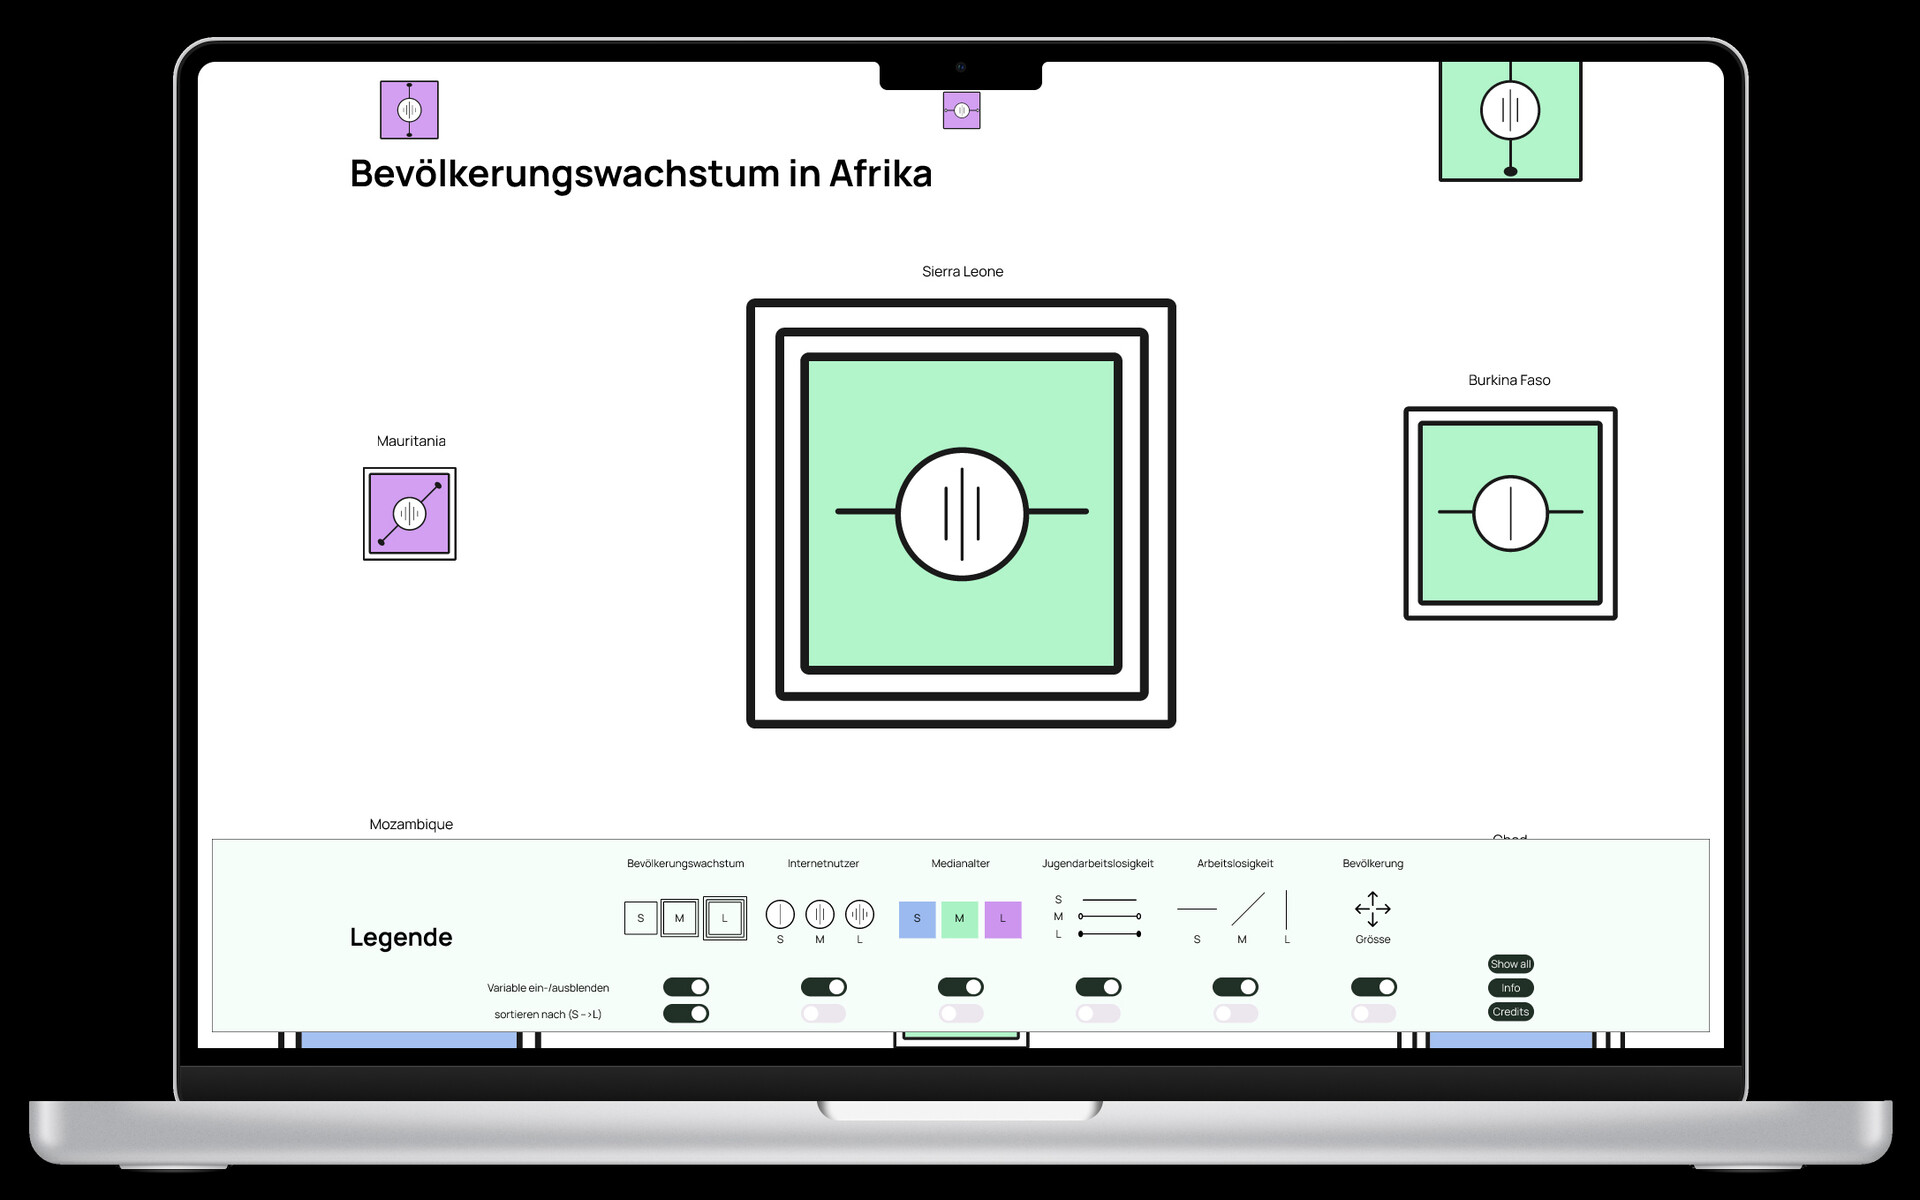Click the Internetnutzer S circle with one line

coord(780,914)
